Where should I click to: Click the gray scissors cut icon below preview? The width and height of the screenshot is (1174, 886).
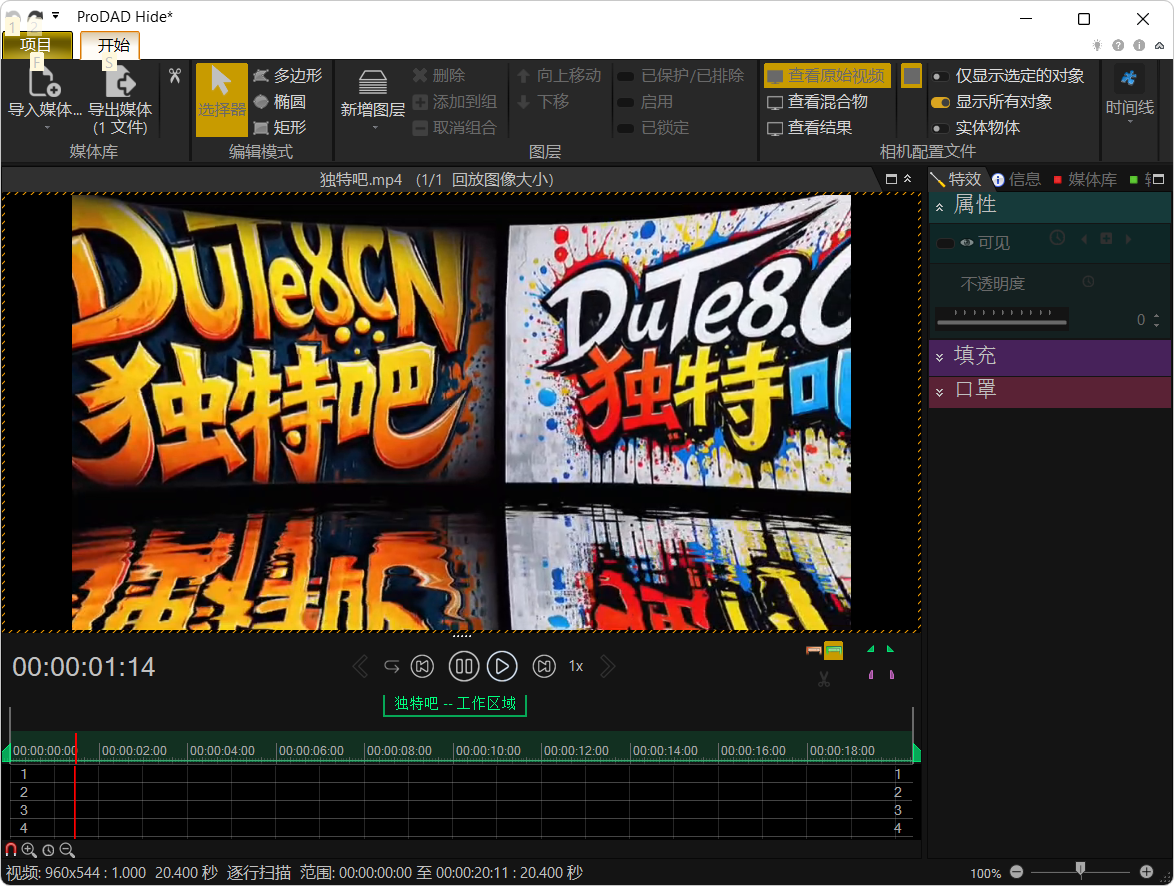824,679
